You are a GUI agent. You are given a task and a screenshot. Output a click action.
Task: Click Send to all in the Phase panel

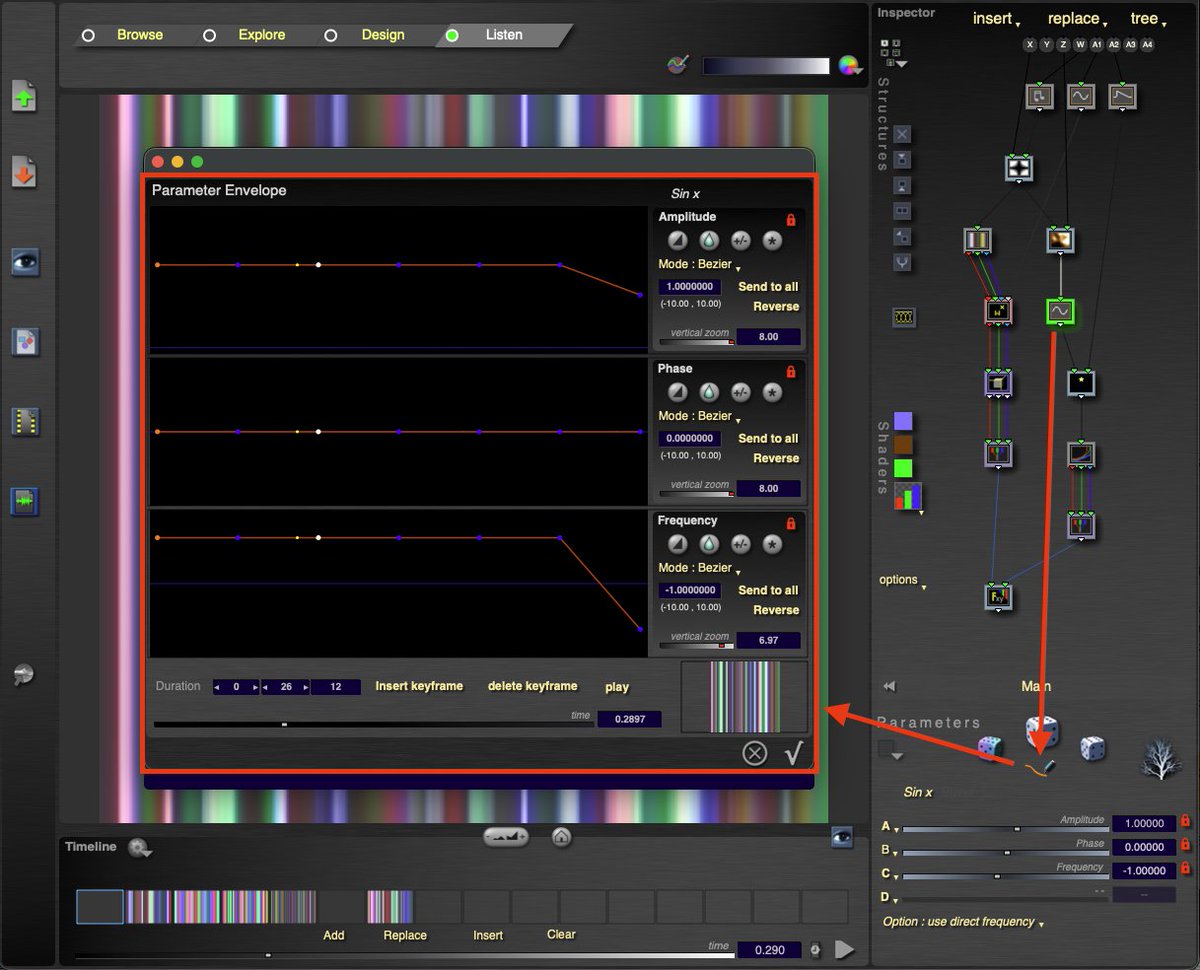(768, 438)
